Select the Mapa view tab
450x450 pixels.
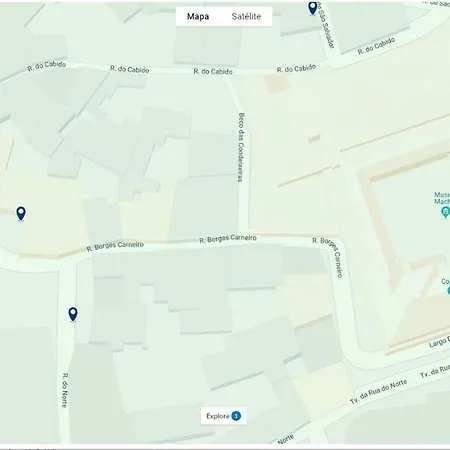click(198, 16)
